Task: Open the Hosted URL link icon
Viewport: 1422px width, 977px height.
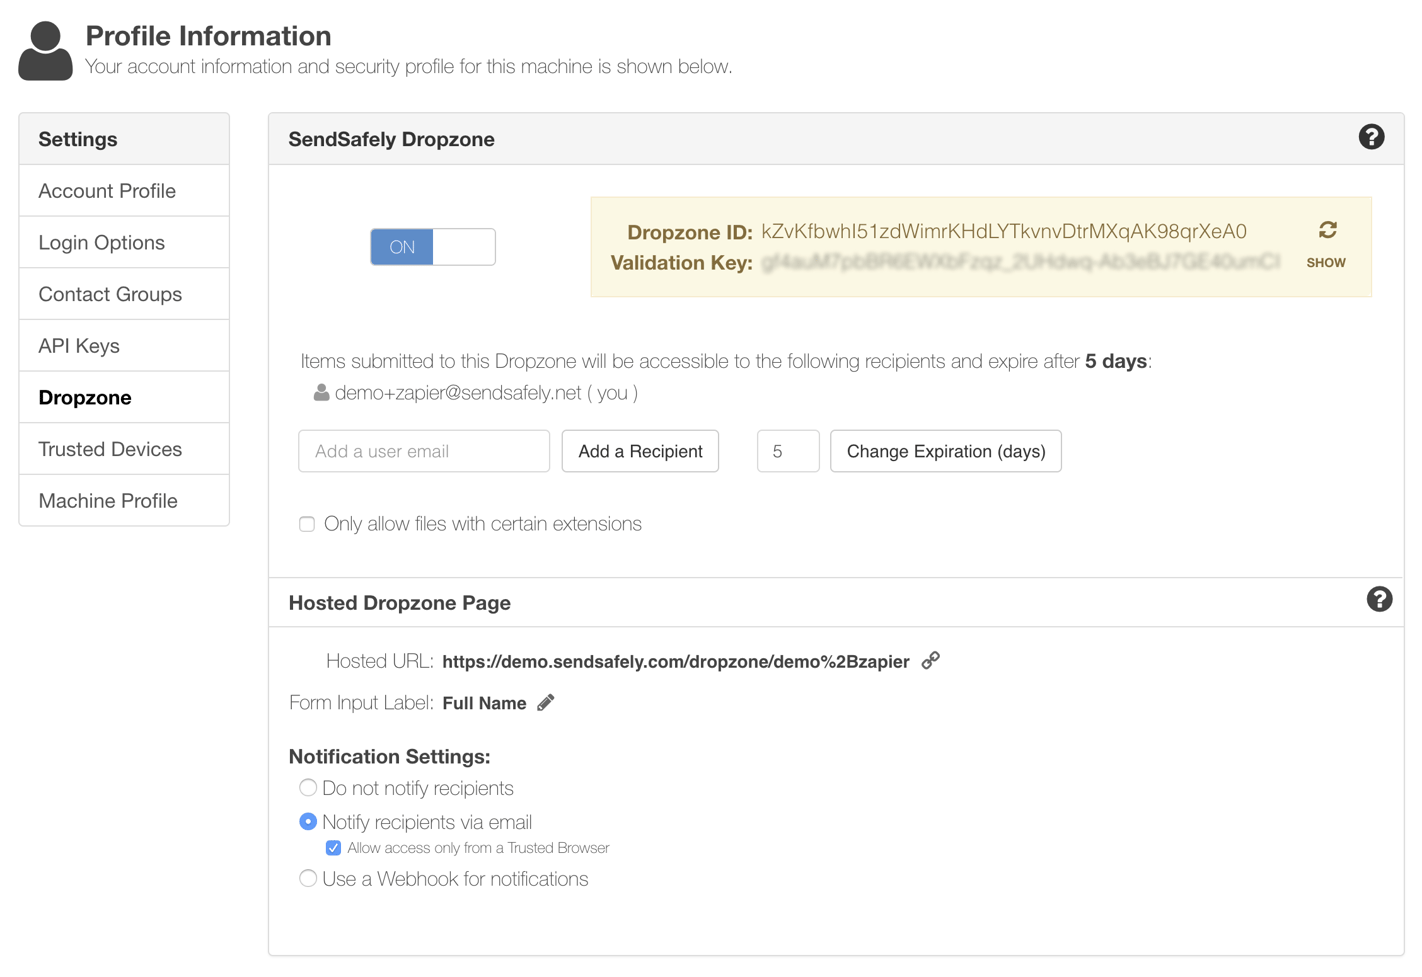Action: coord(930,660)
